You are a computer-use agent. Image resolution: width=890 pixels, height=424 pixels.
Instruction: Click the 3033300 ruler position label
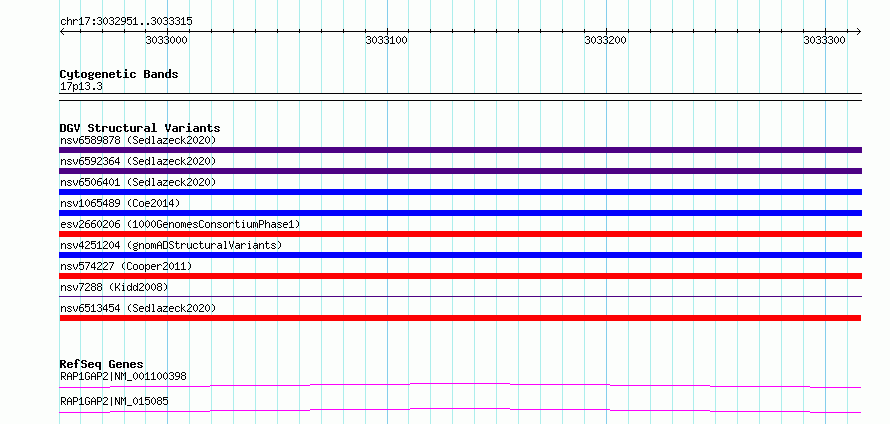[825, 40]
